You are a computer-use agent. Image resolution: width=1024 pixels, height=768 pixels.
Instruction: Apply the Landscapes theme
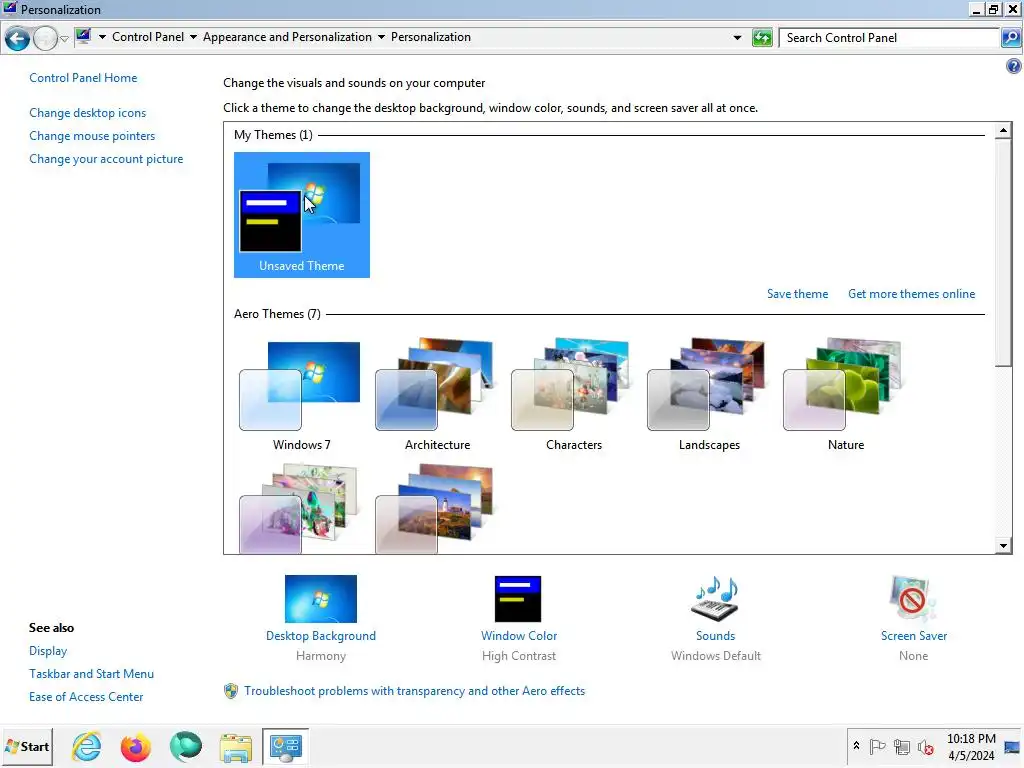coord(709,395)
